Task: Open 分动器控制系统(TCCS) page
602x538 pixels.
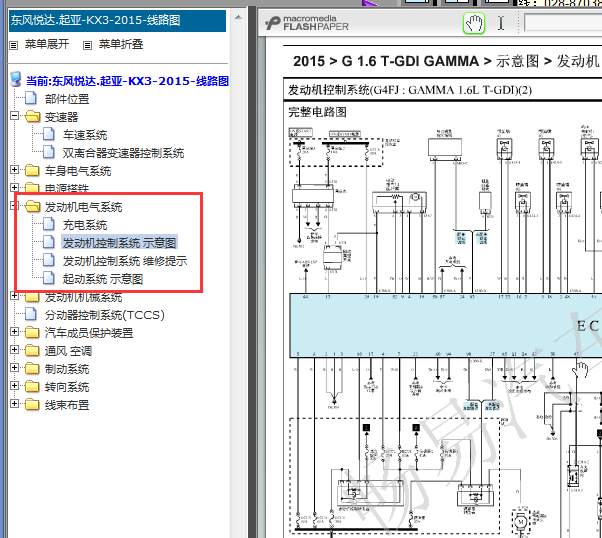Action: click(105, 315)
